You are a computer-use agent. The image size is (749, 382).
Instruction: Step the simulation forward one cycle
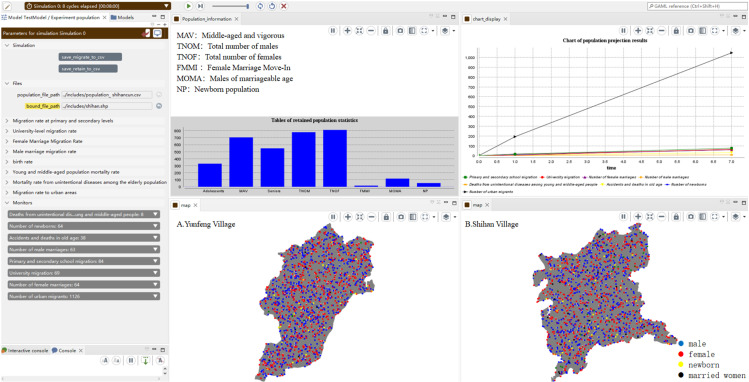201,6
